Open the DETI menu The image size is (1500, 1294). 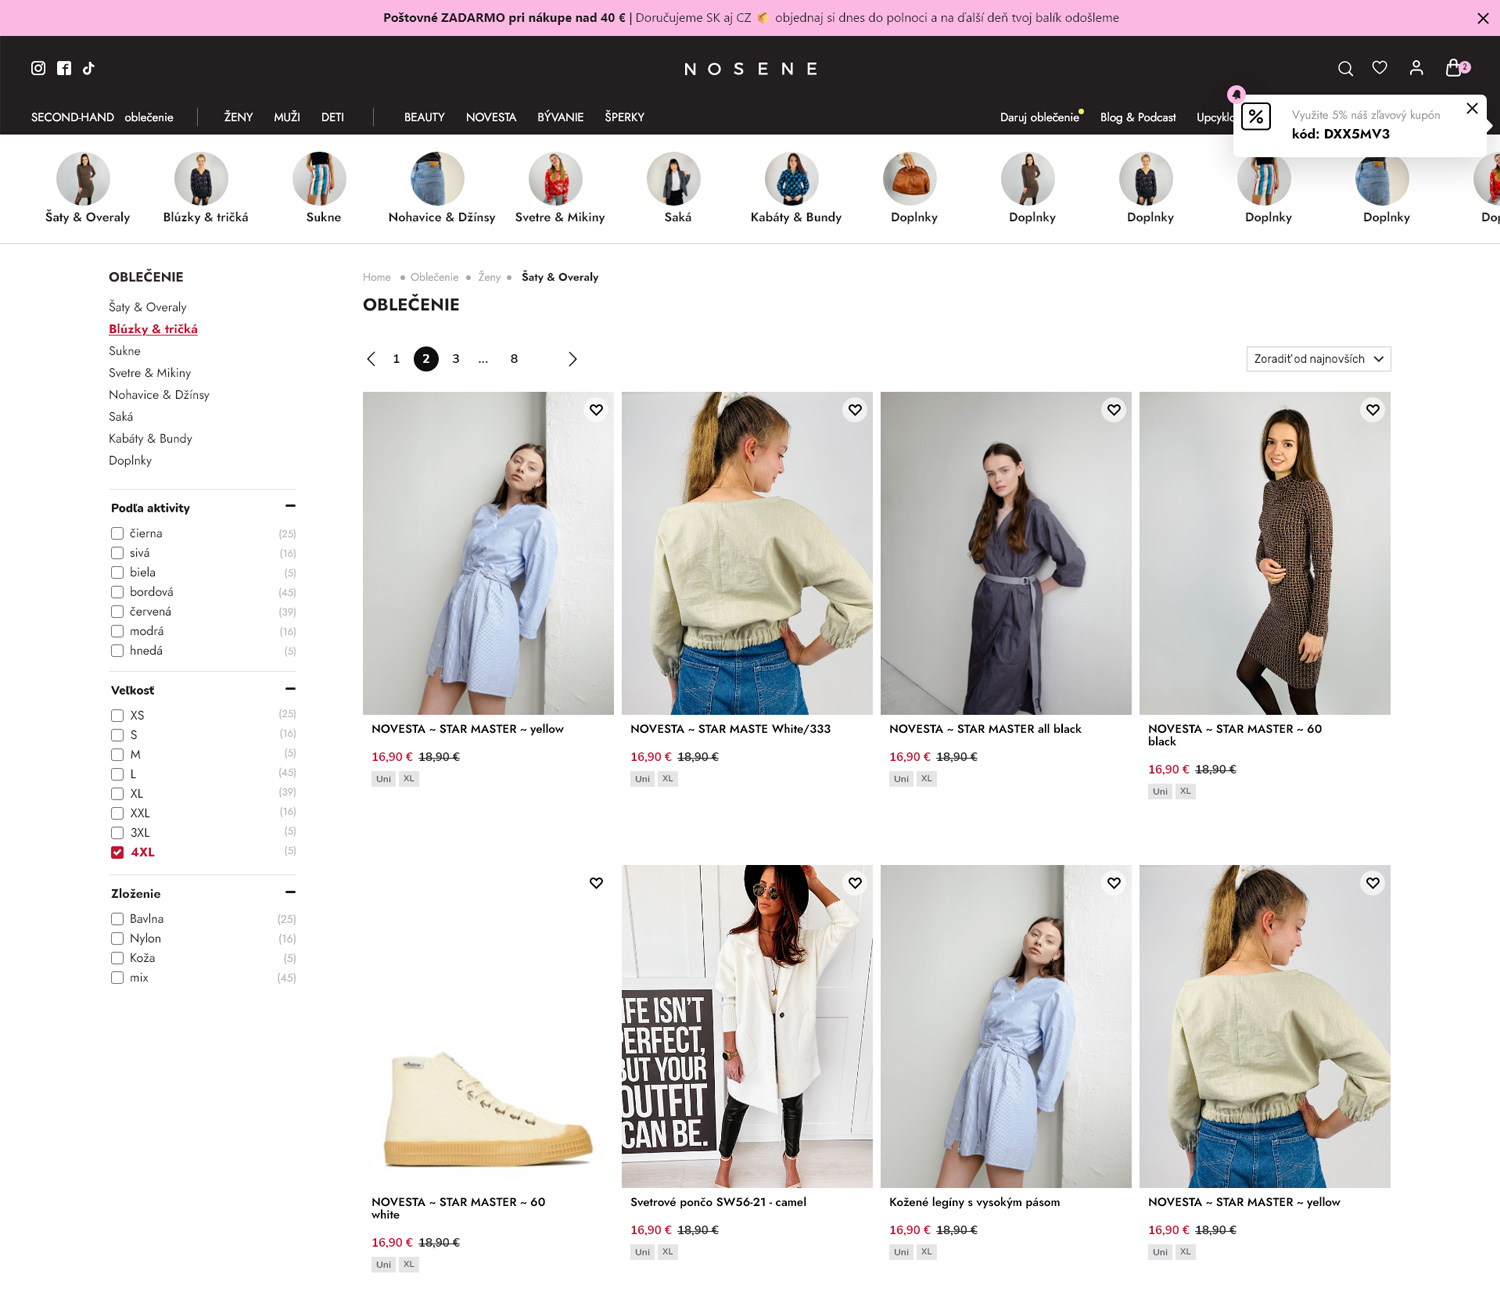coord(332,117)
